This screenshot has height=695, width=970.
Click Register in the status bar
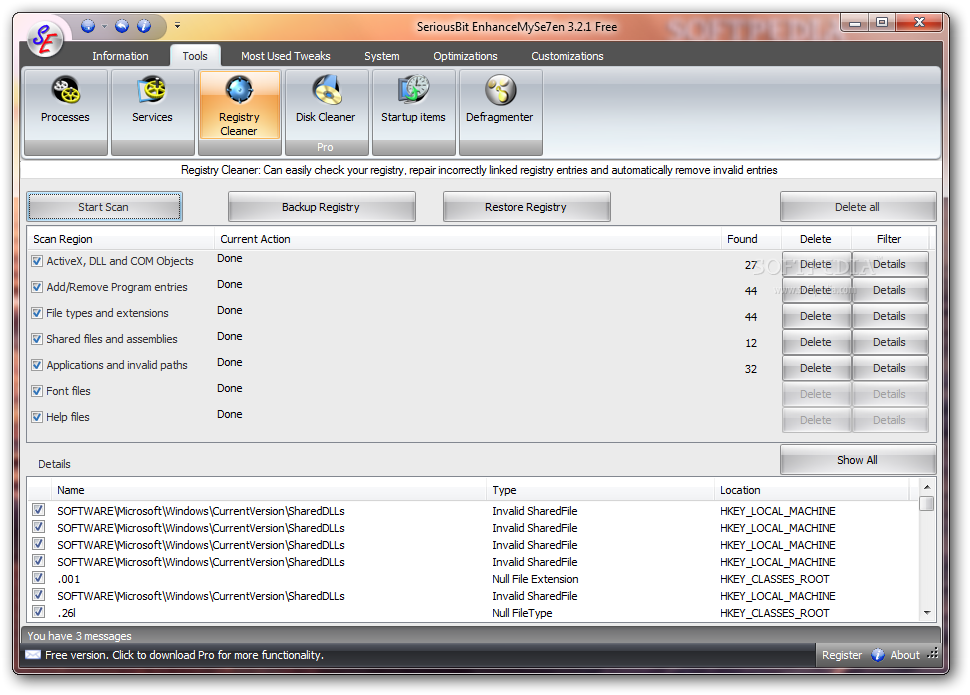click(841, 655)
